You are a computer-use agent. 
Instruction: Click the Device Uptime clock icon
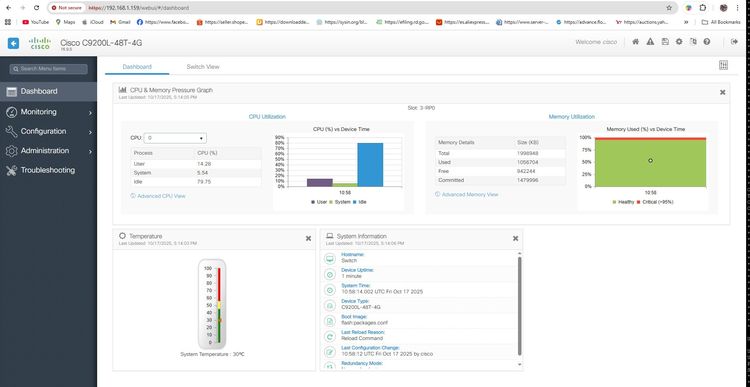[x=330, y=275]
